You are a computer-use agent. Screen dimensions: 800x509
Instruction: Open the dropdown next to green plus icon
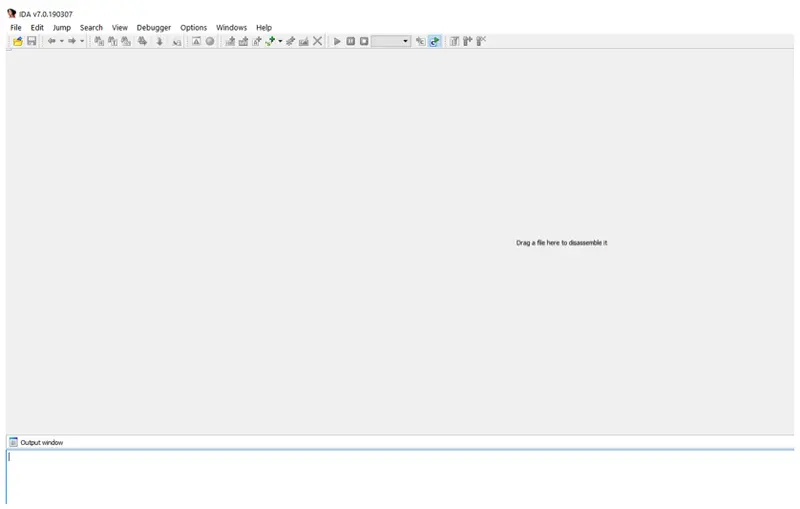coord(280,41)
